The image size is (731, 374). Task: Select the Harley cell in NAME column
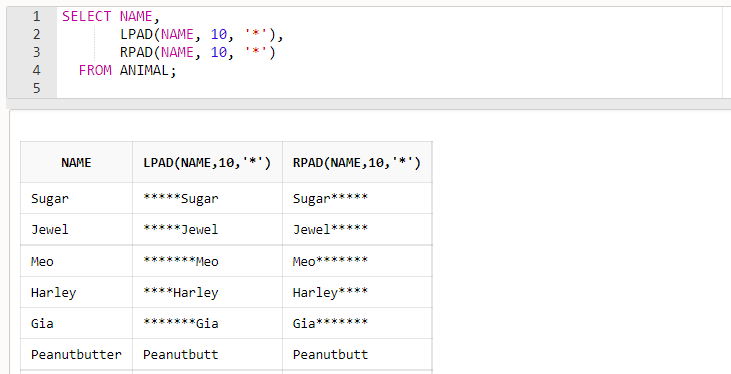click(76, 292)
